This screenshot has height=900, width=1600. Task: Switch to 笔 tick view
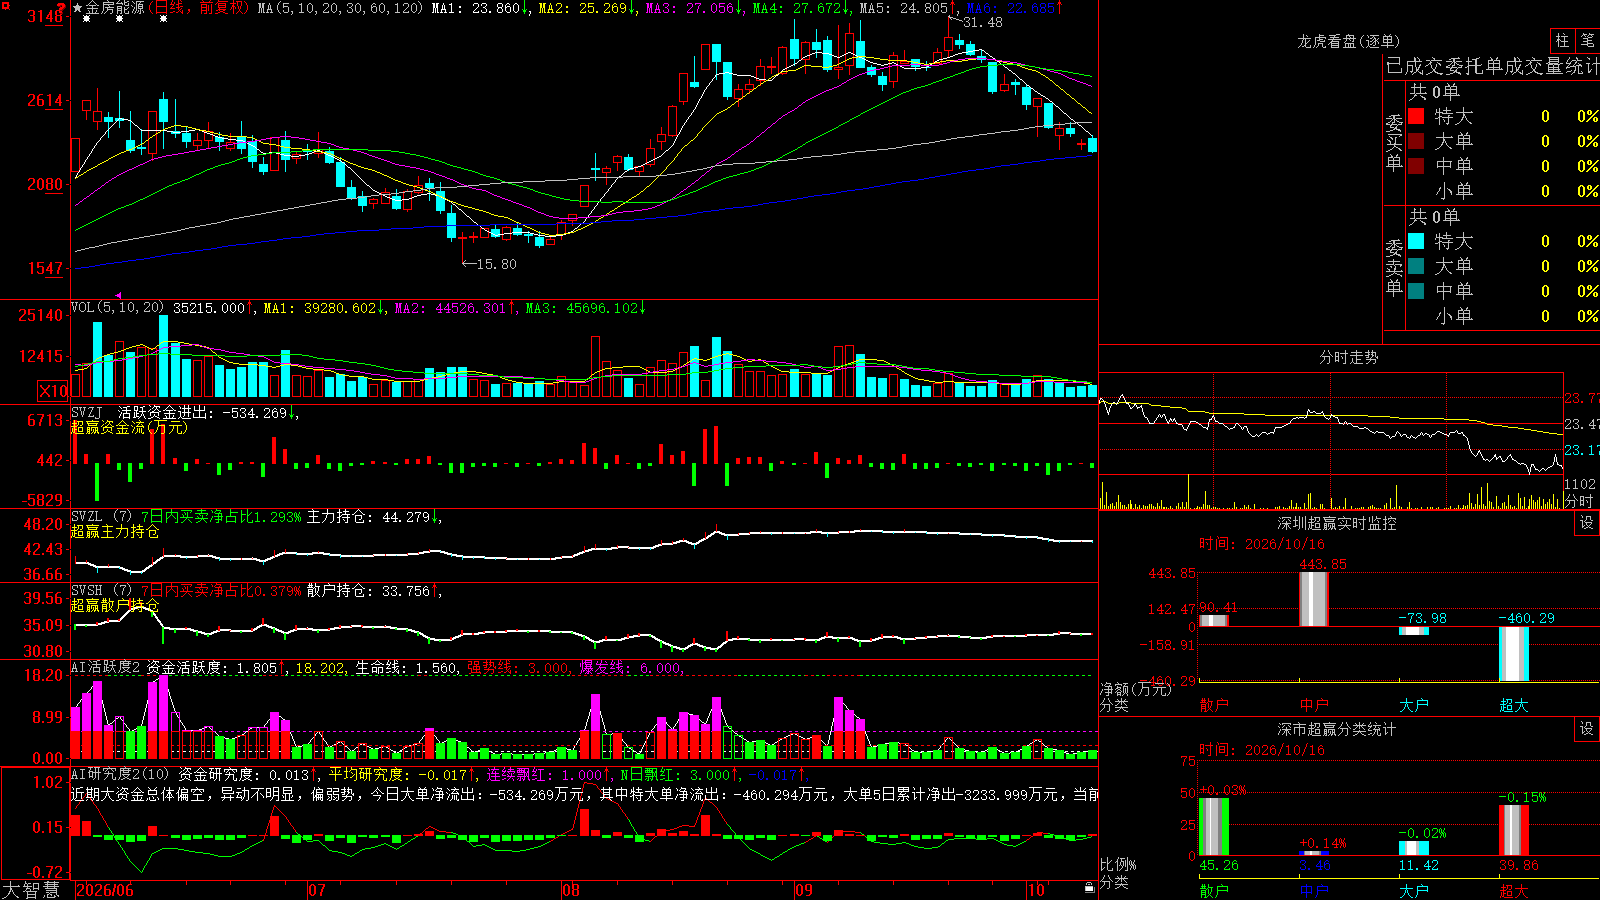1587,40
